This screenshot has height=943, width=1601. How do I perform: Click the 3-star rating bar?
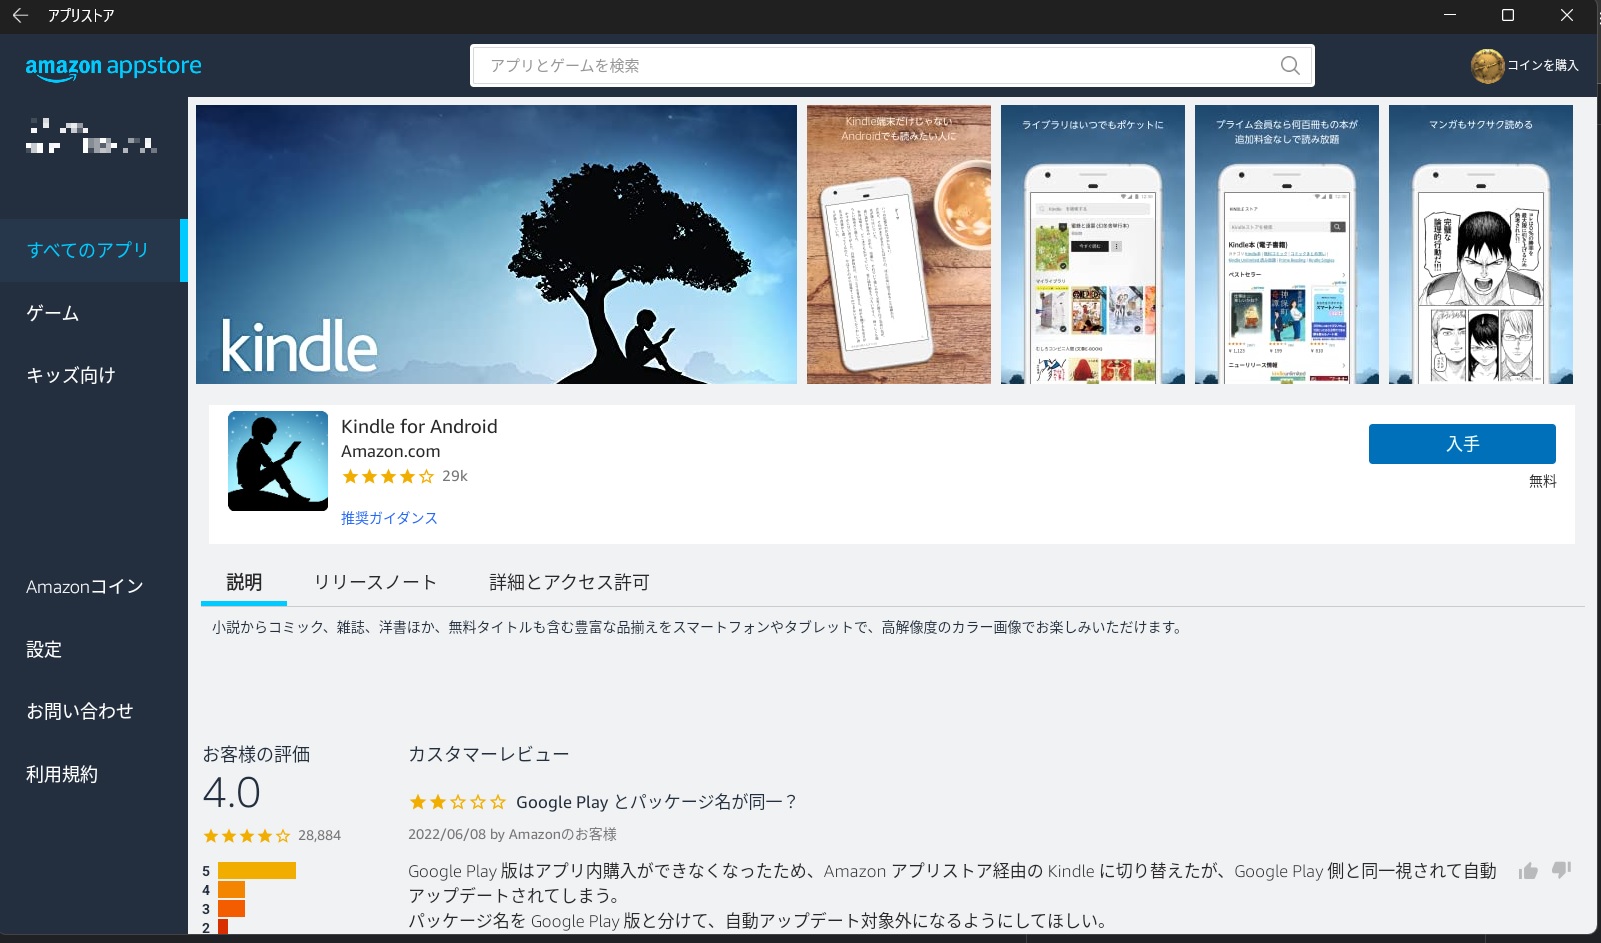click(x=231, y=909)
